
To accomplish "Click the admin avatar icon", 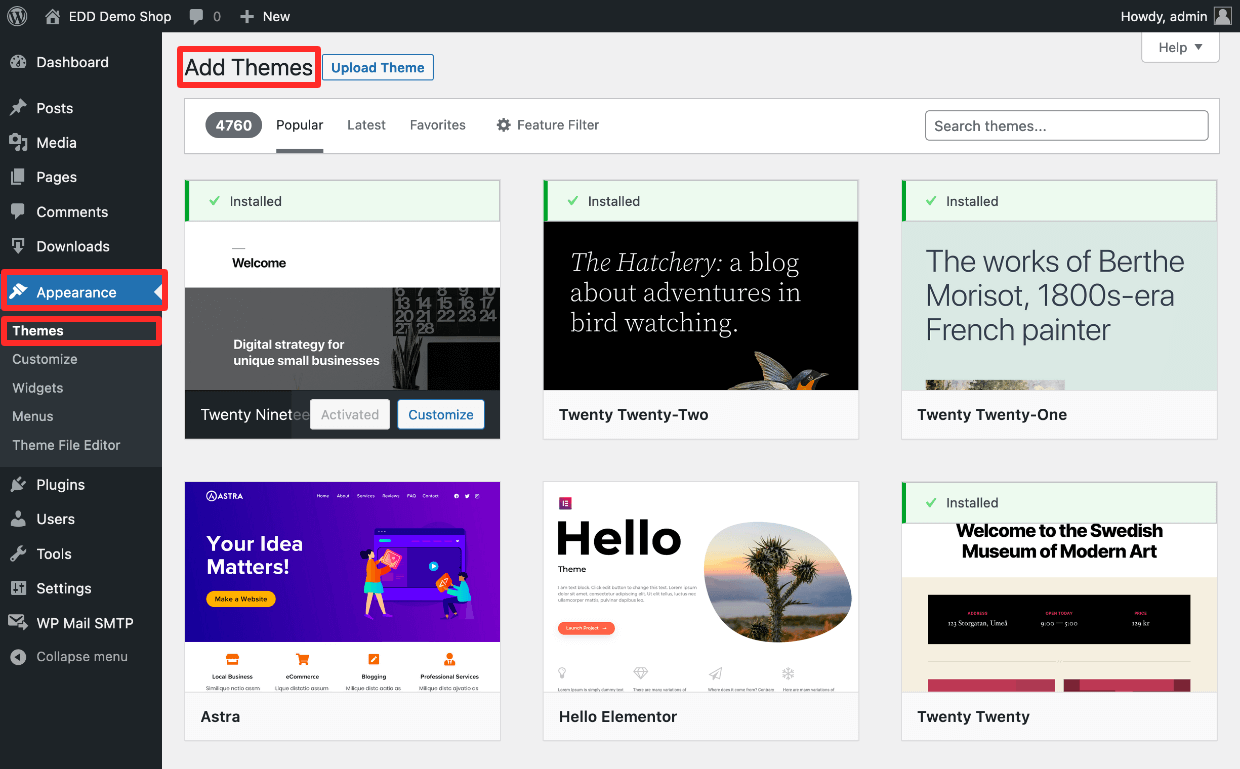I will coord(1222,16).
